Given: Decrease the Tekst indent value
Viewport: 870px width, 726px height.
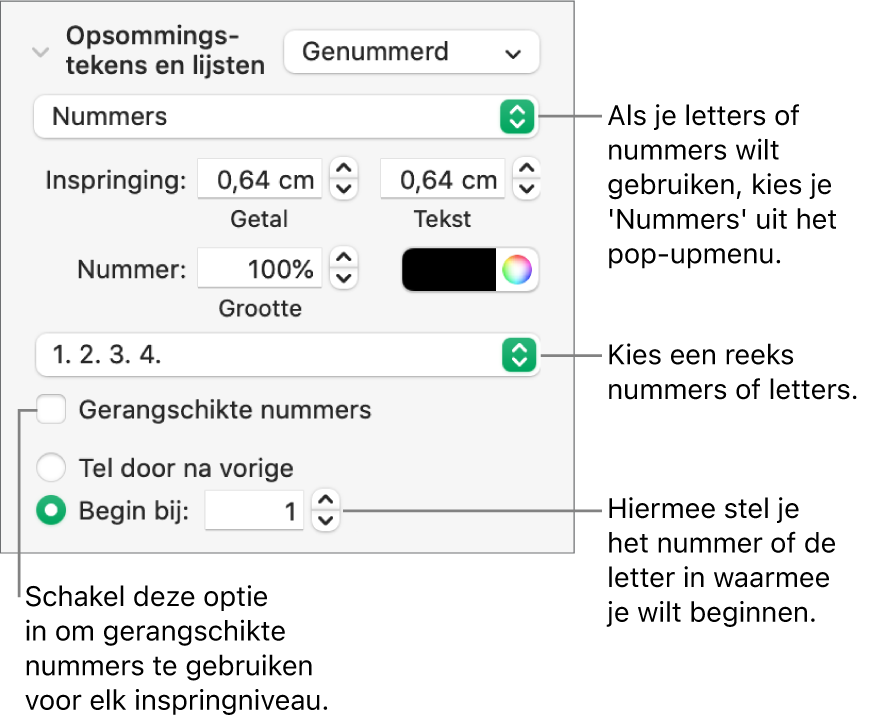Looking at the screenshot, I should click(x=528, y=189).
